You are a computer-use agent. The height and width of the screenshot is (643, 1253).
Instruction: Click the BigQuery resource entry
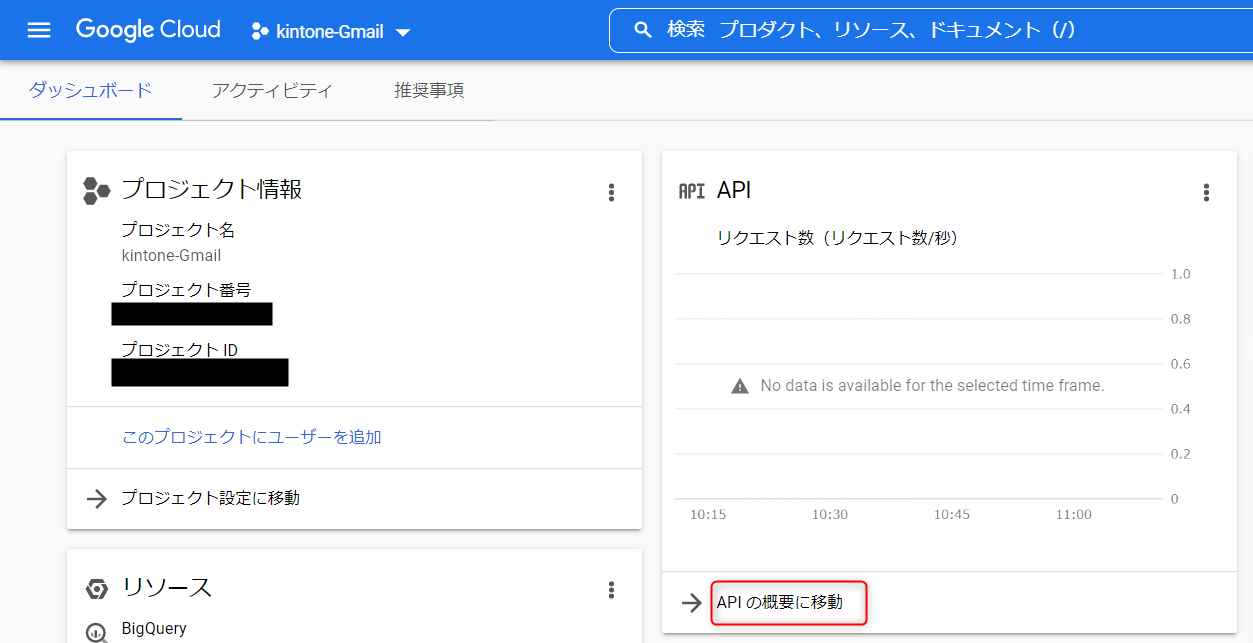click(154, 629)
